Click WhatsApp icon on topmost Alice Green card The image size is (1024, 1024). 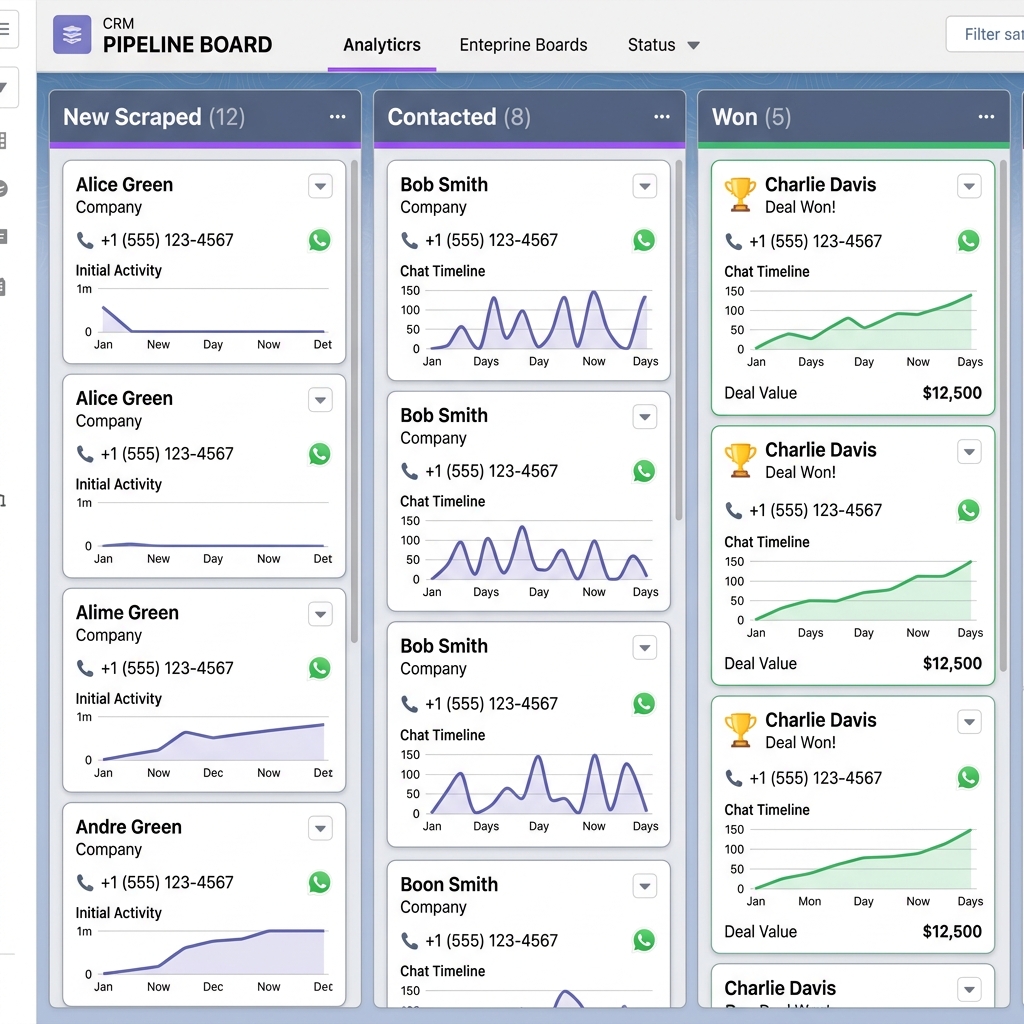point(319,240)
